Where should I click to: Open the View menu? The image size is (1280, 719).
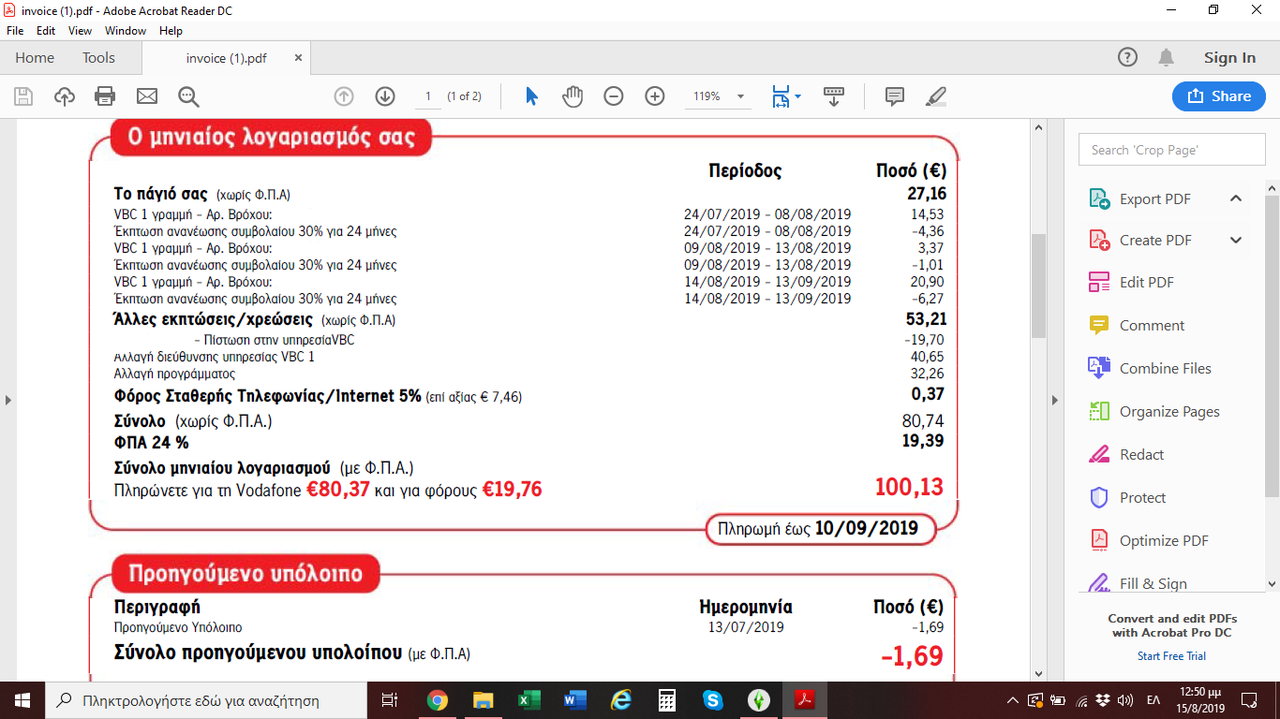(80, 31)
